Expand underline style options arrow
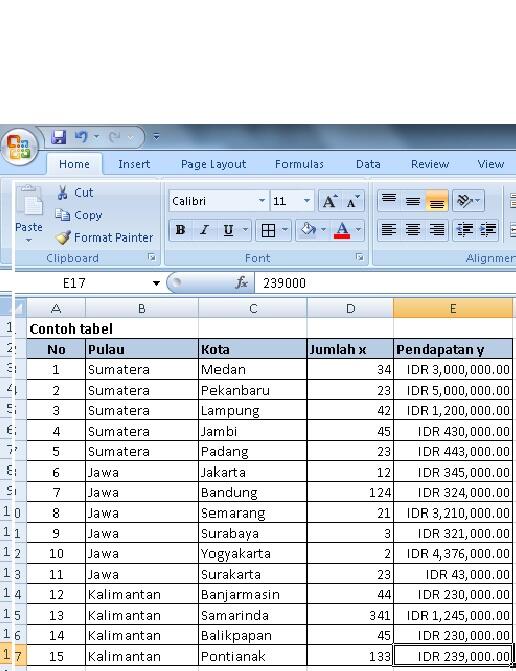The width and height of the screenshot is (516, 671). click(245, 230)
